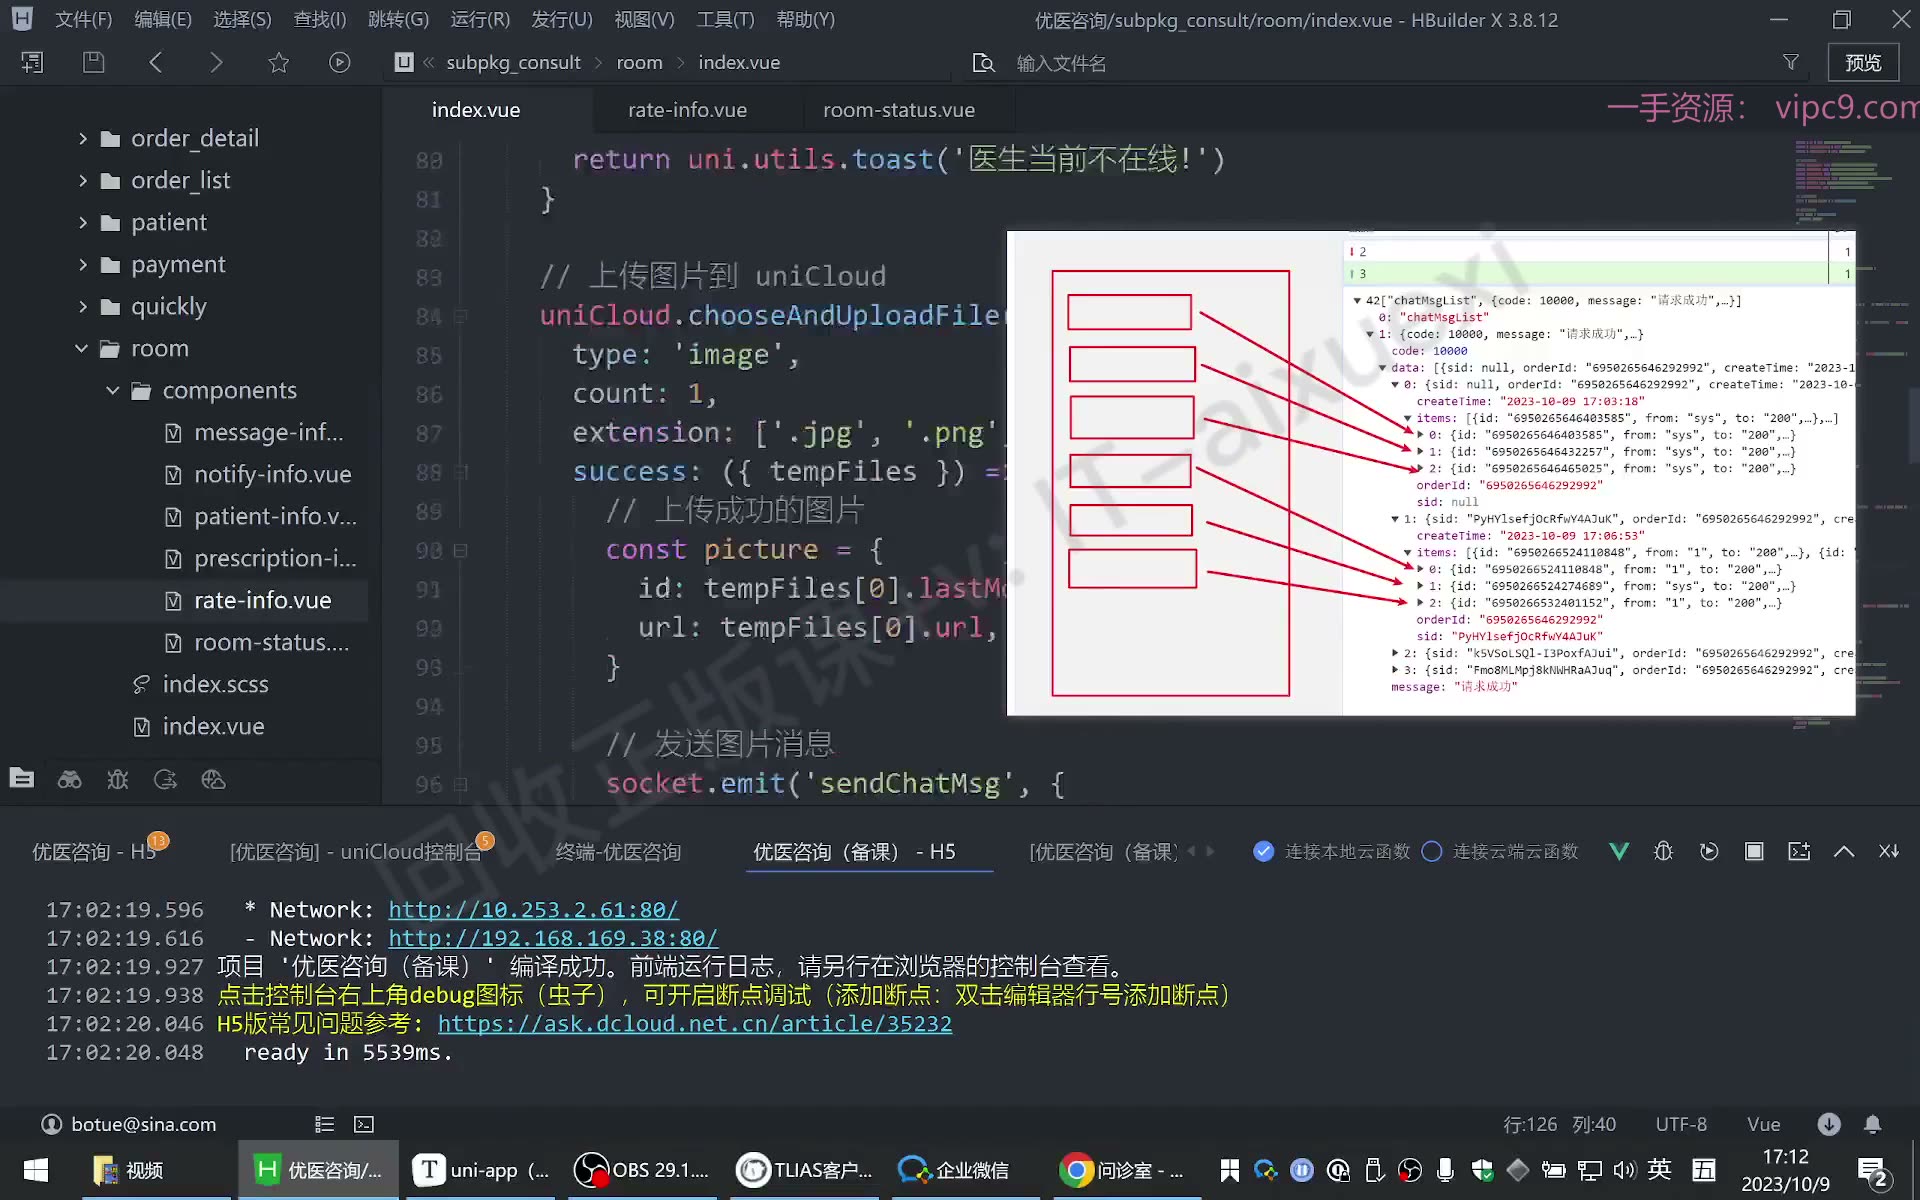This screenshot has height=1200, width=1920.
Task: Click the project manager icon below the file tree
Action: click(x=22, y=778)
